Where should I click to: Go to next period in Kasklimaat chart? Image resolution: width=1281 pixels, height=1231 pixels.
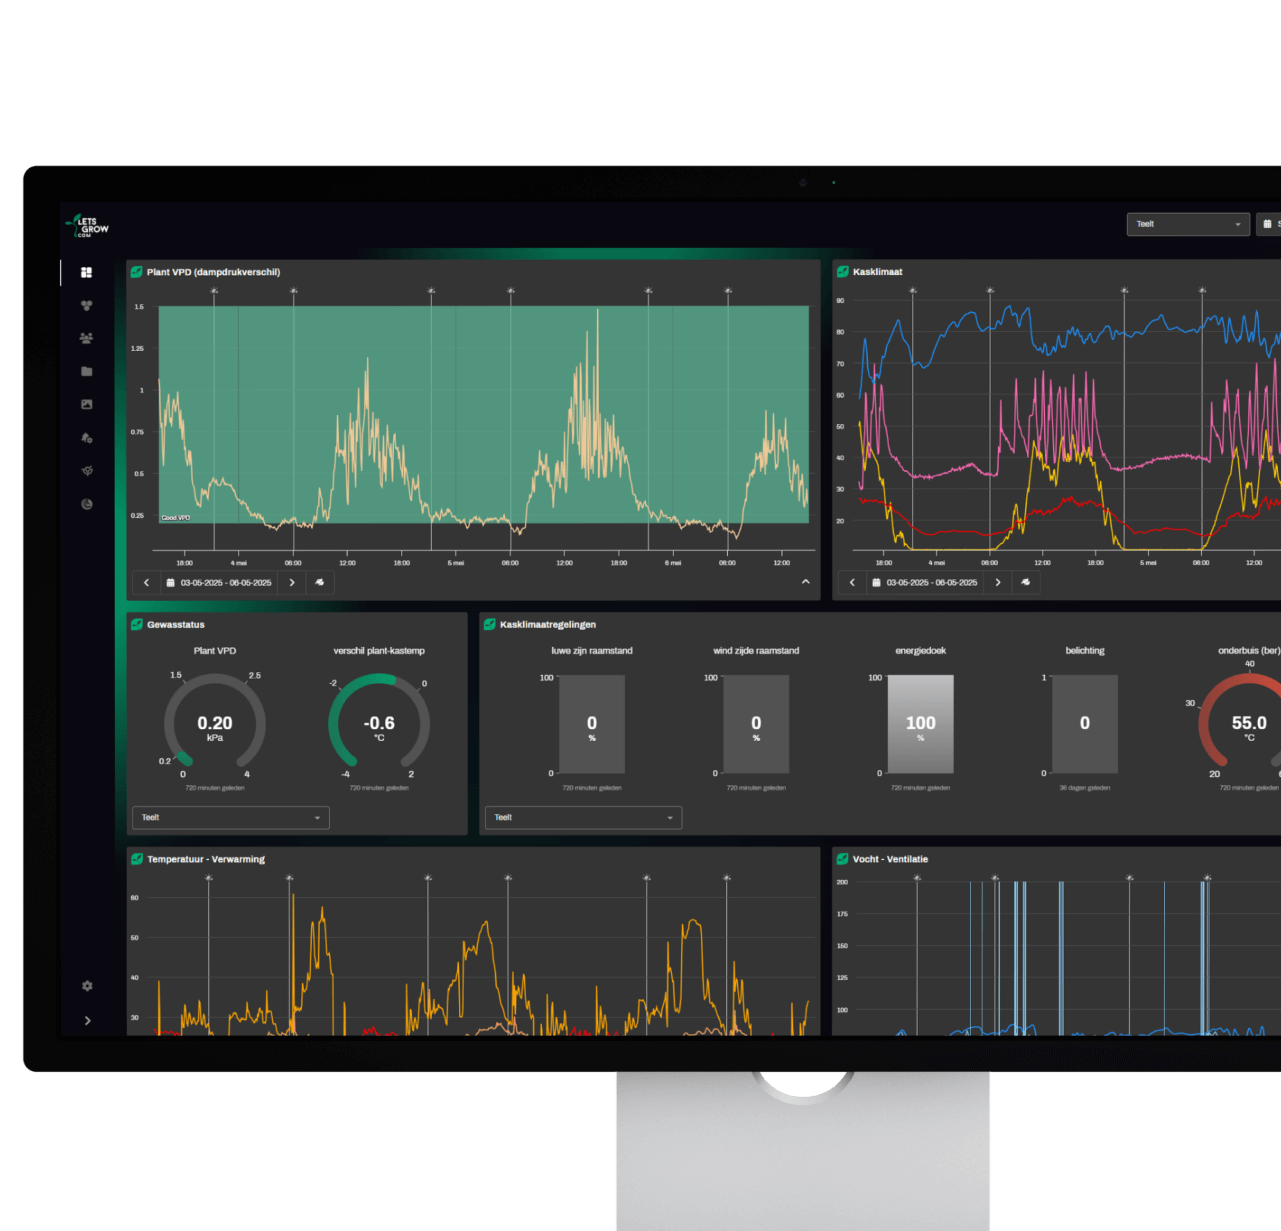(998, 582)
